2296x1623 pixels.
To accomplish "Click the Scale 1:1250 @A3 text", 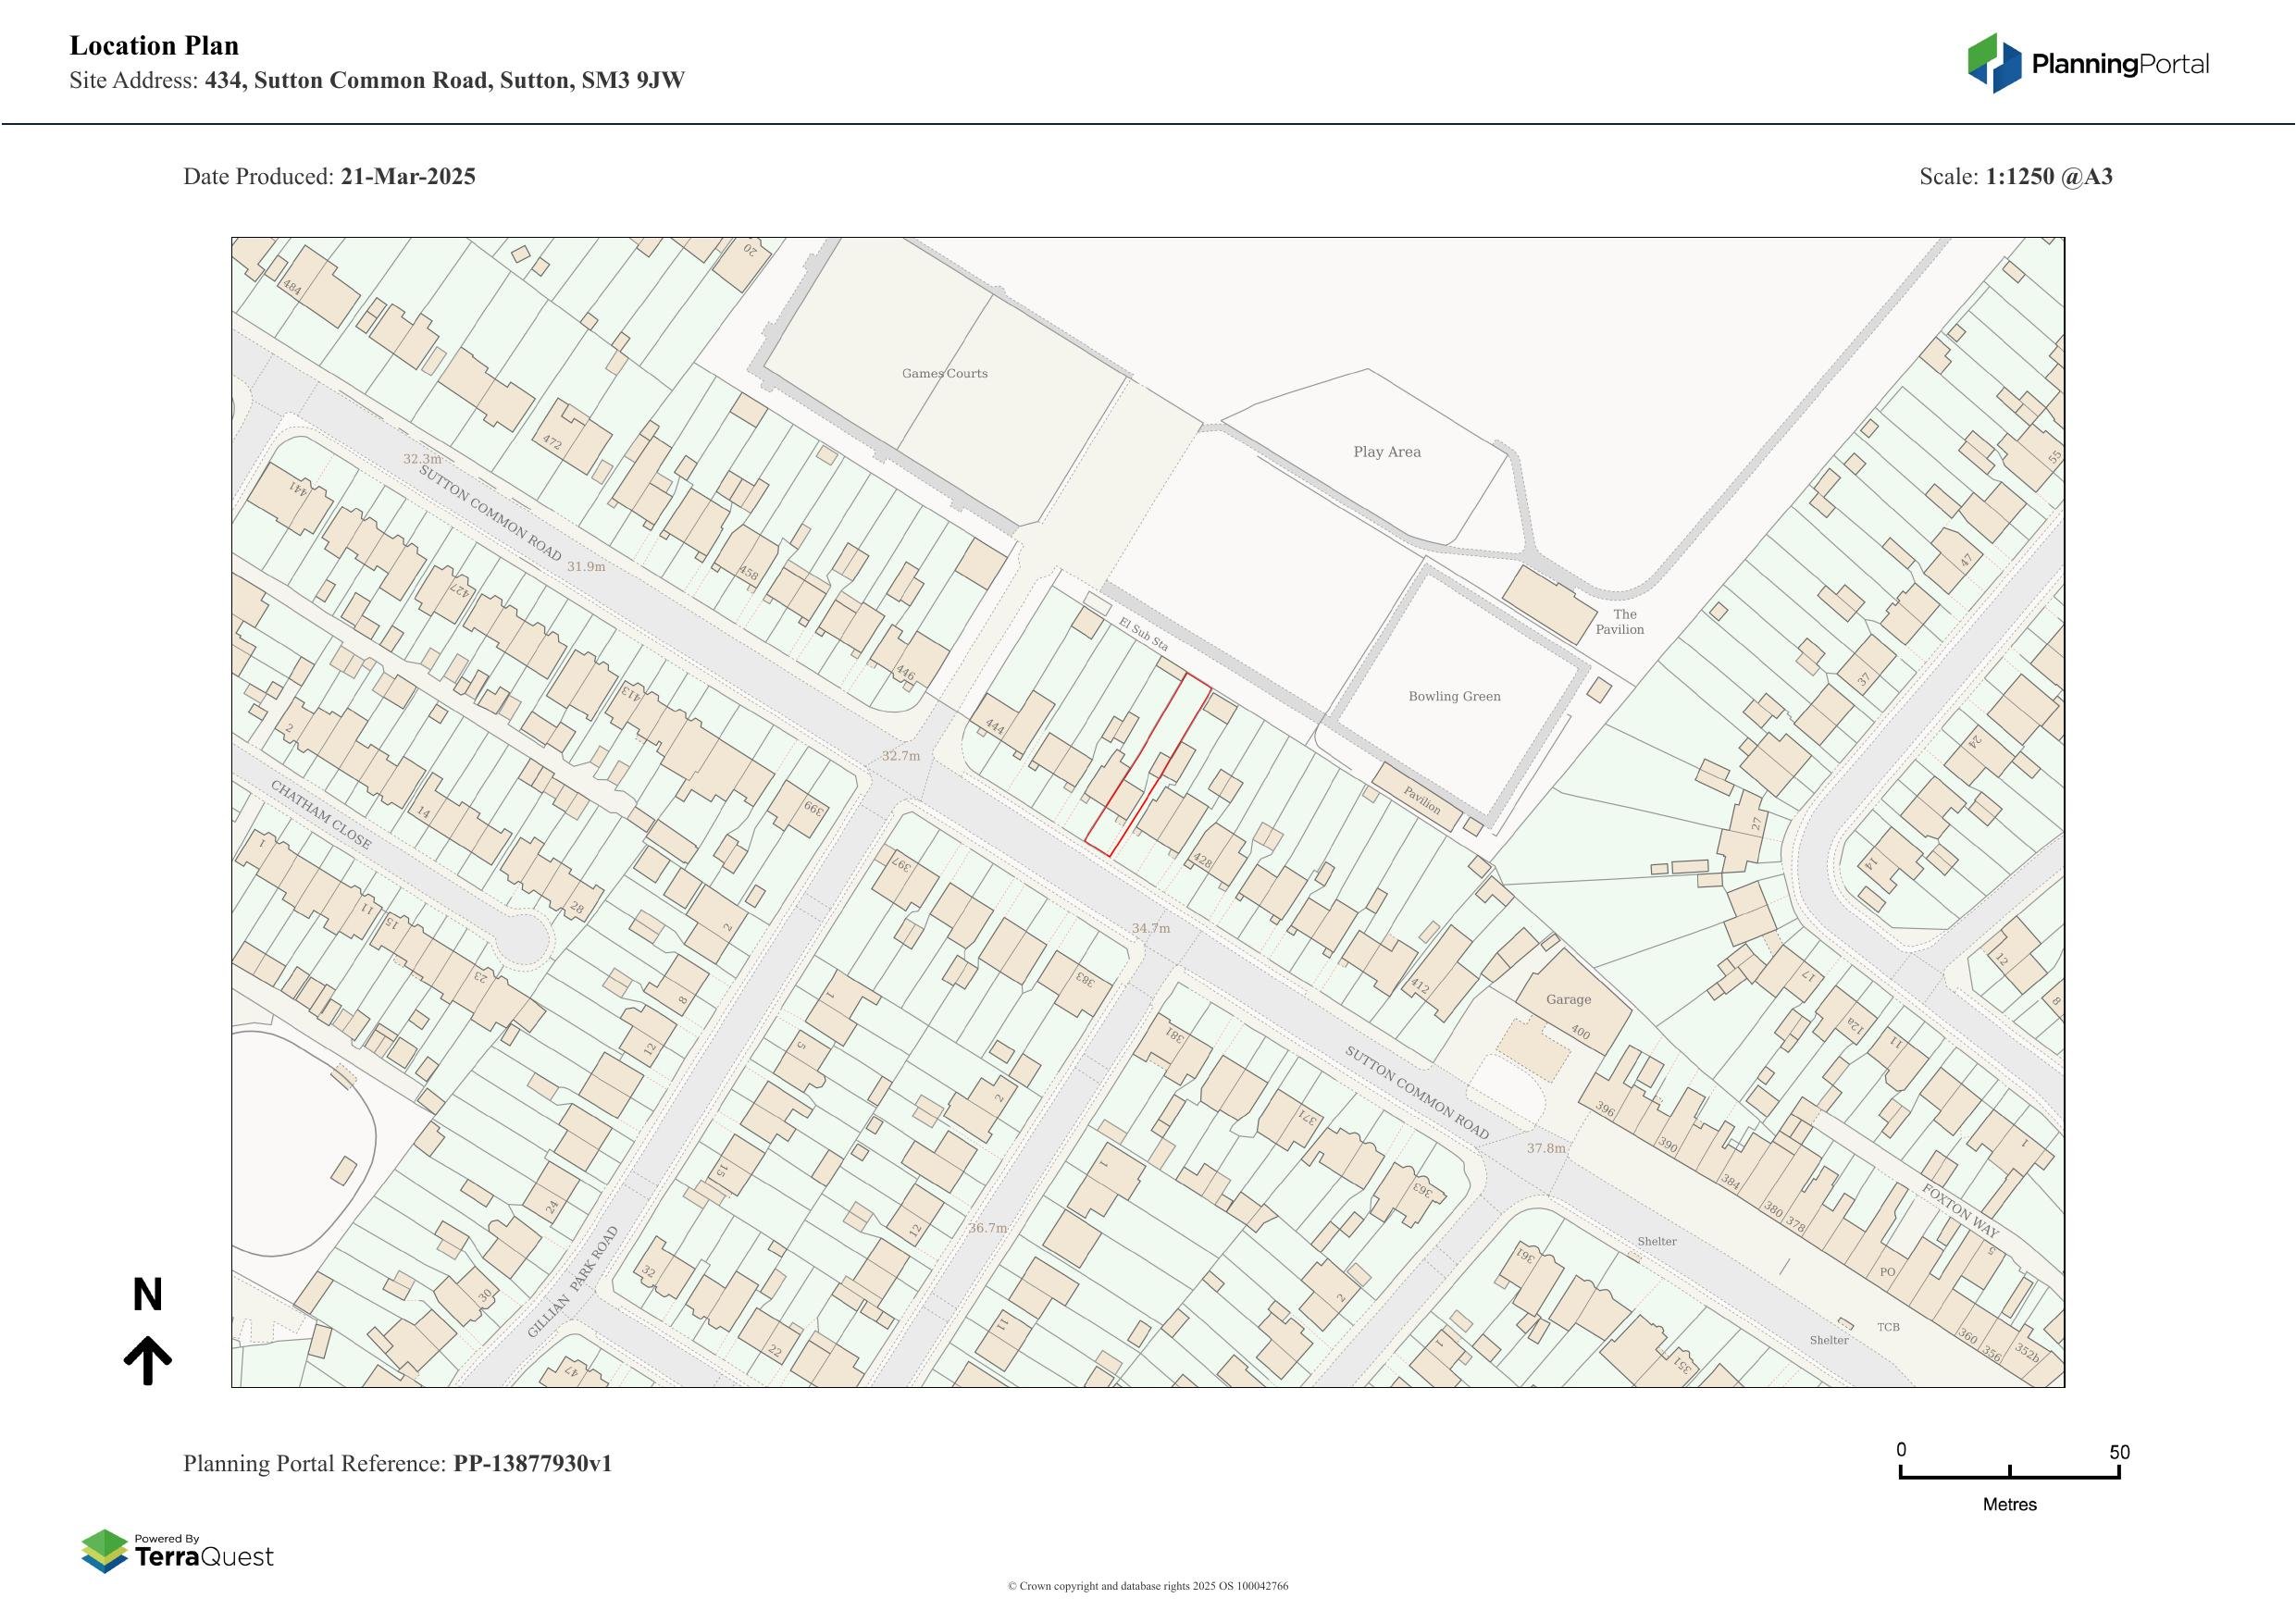I will pos(2015,177).
